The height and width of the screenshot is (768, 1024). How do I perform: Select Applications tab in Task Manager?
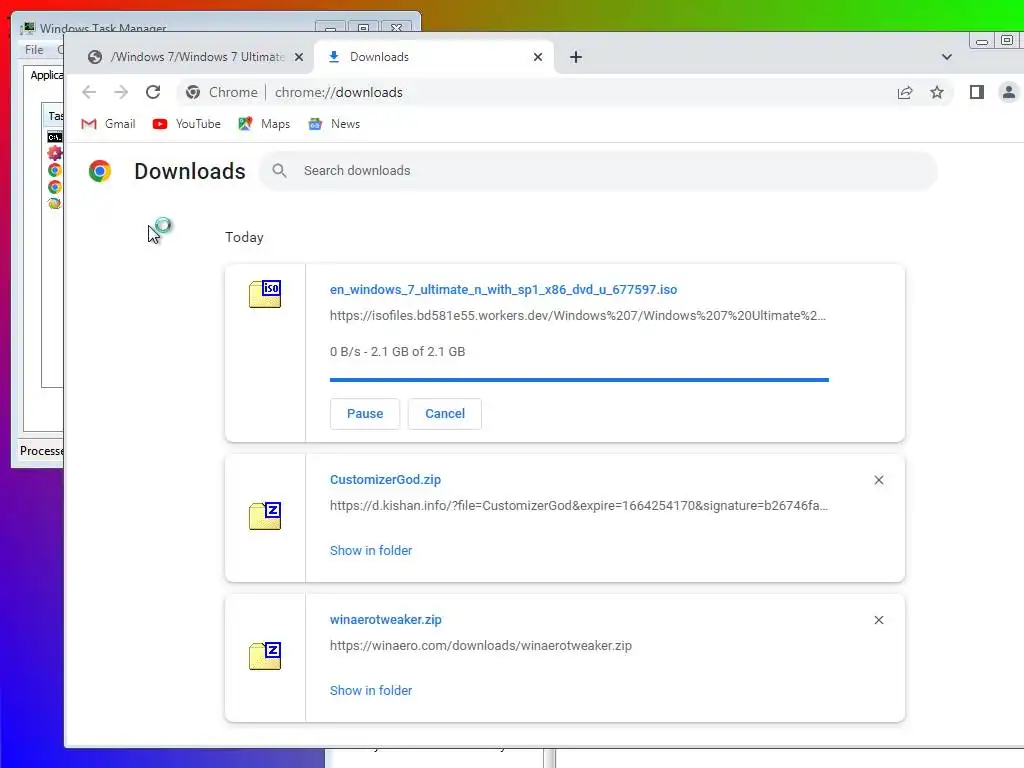tap(46, 75)
